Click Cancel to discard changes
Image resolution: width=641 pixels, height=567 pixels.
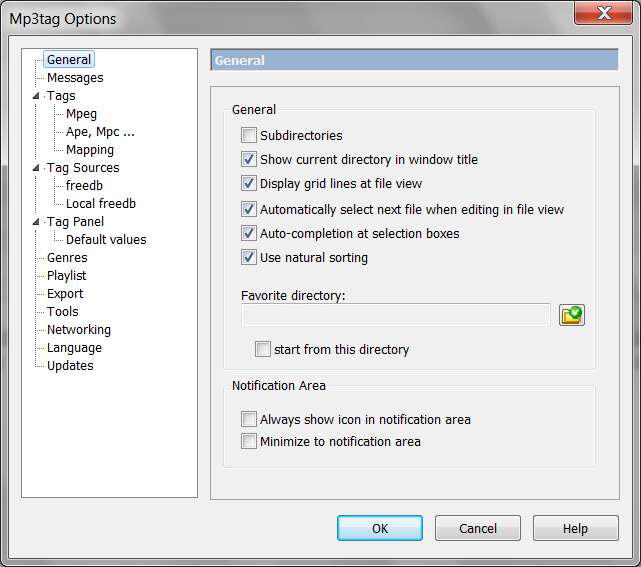point(477,528)
